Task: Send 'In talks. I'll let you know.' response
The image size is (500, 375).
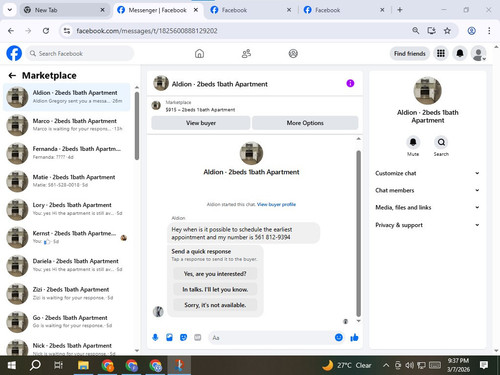Action: (x=215, y=289)
